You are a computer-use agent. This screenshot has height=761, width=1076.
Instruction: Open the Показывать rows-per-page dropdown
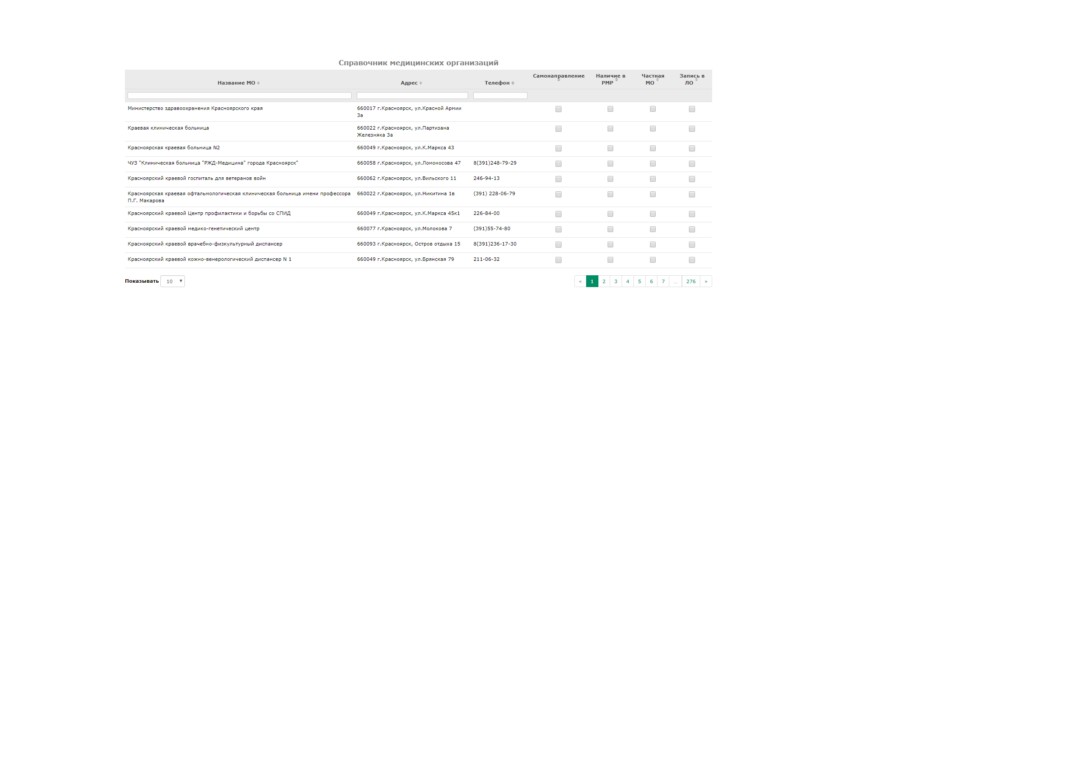pyautogui.click(x=172, y=281)
